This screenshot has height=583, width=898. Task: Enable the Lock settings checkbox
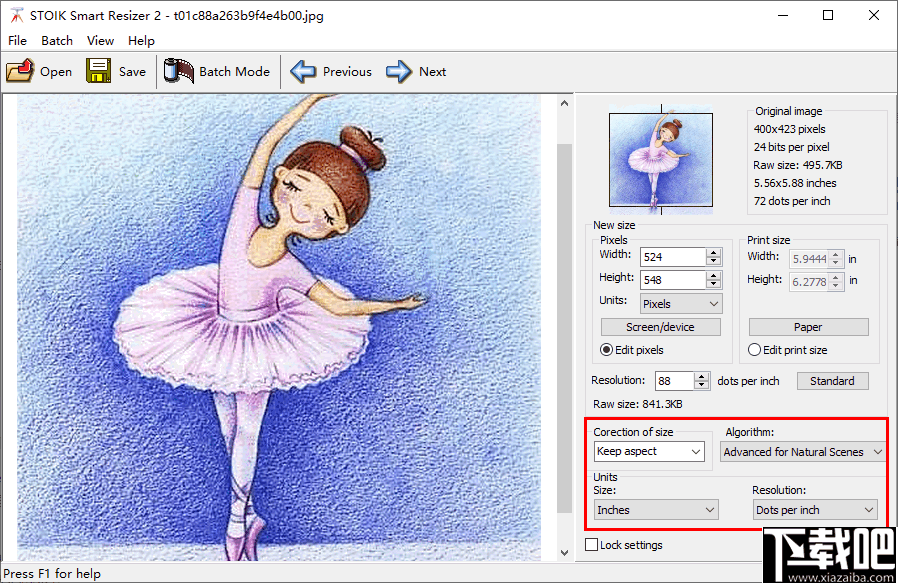click(591, 545)
